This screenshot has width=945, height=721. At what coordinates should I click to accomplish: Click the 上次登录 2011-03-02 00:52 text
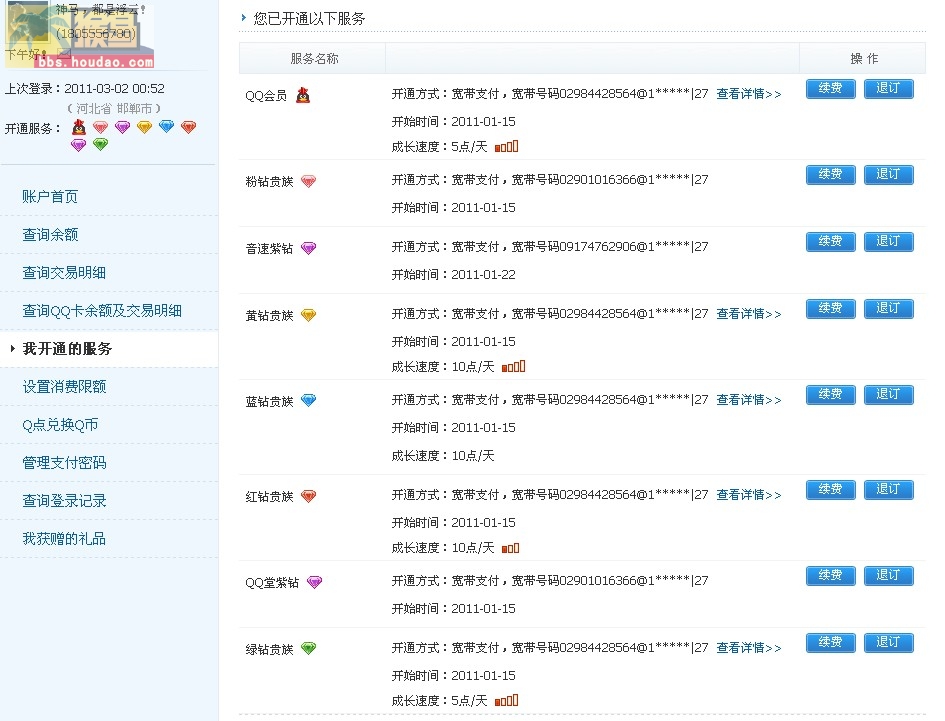click(x=84, y=89)
